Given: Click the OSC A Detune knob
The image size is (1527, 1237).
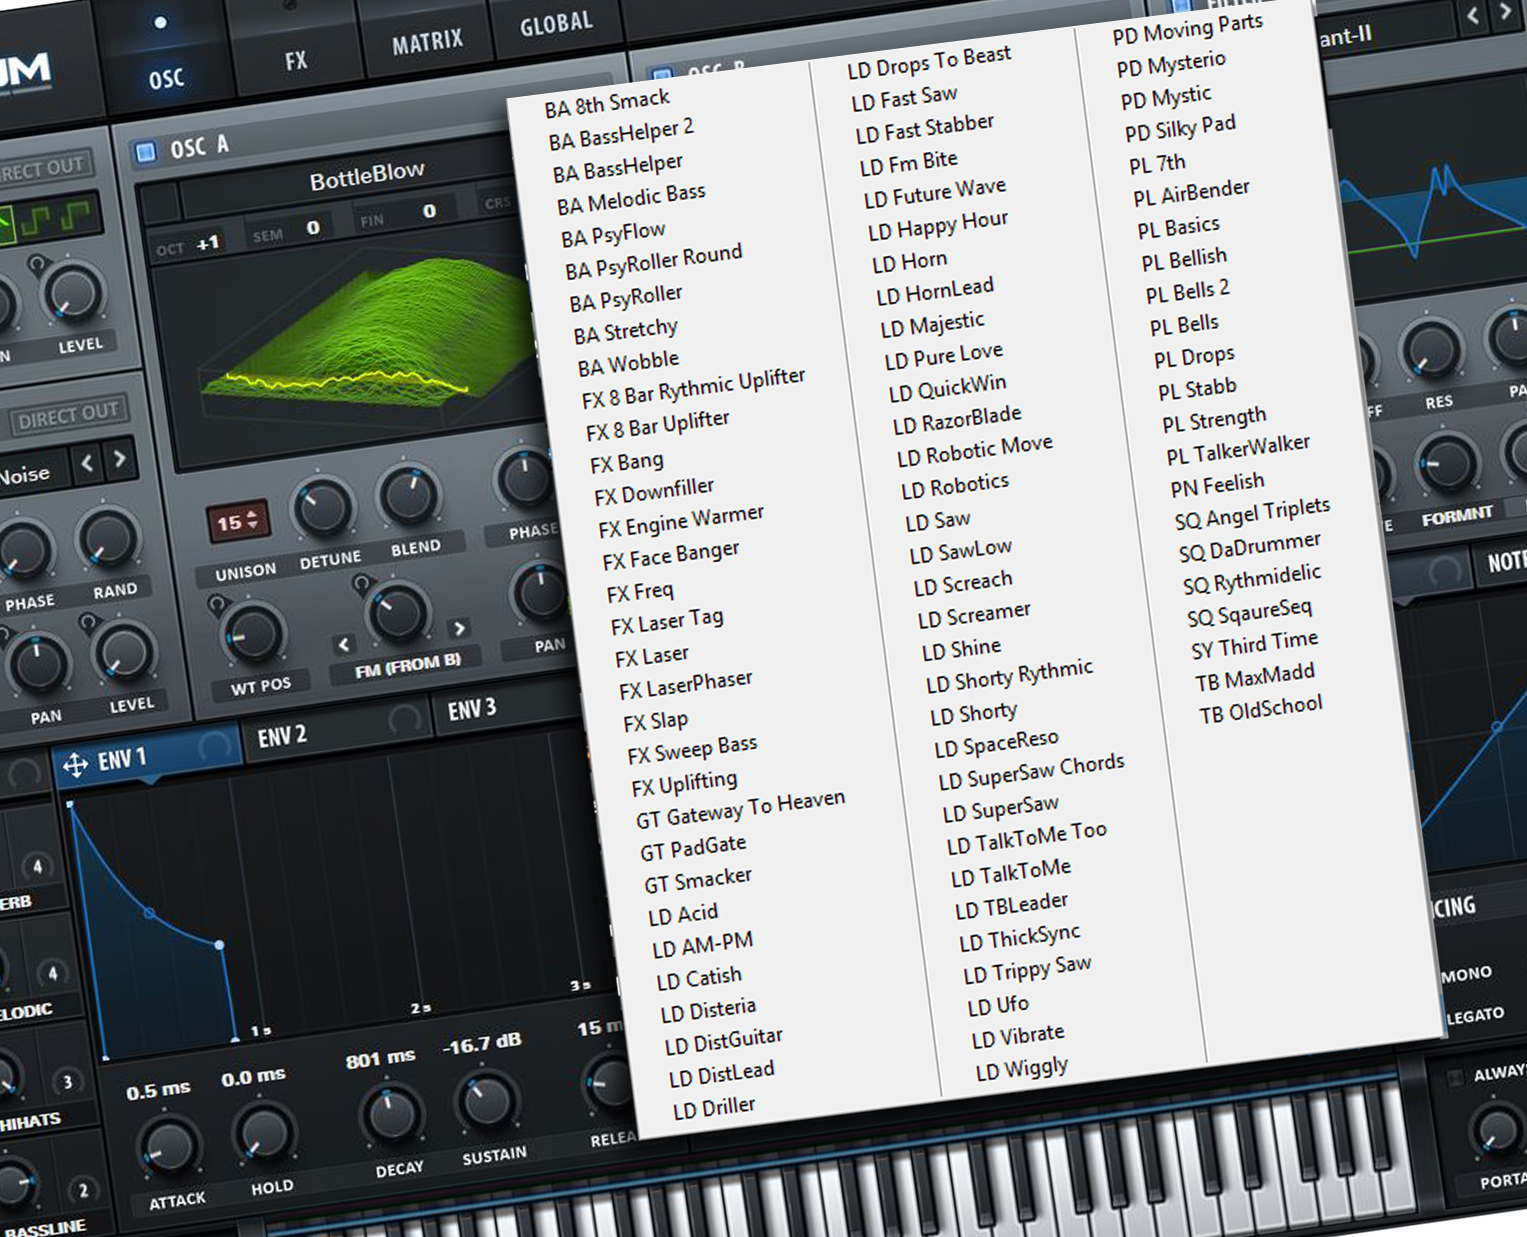Looking at the screenshot, I should (x=323, y=509).
